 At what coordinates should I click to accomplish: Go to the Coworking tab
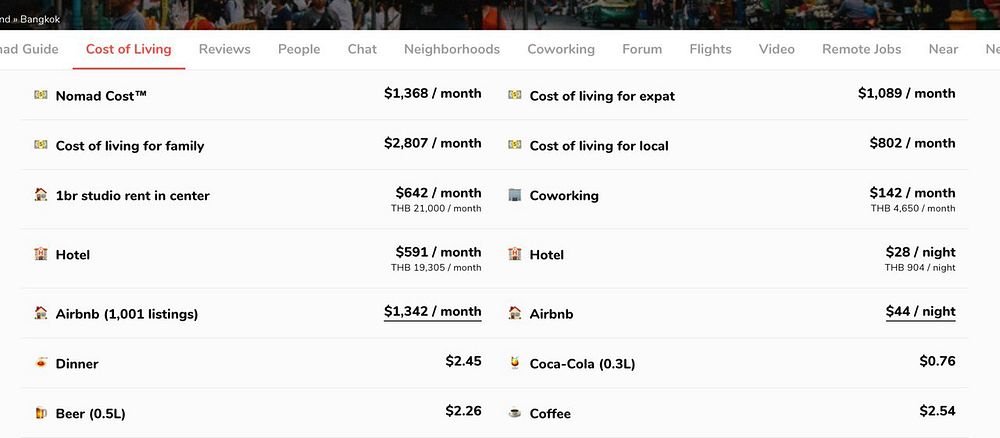[561, 49]
